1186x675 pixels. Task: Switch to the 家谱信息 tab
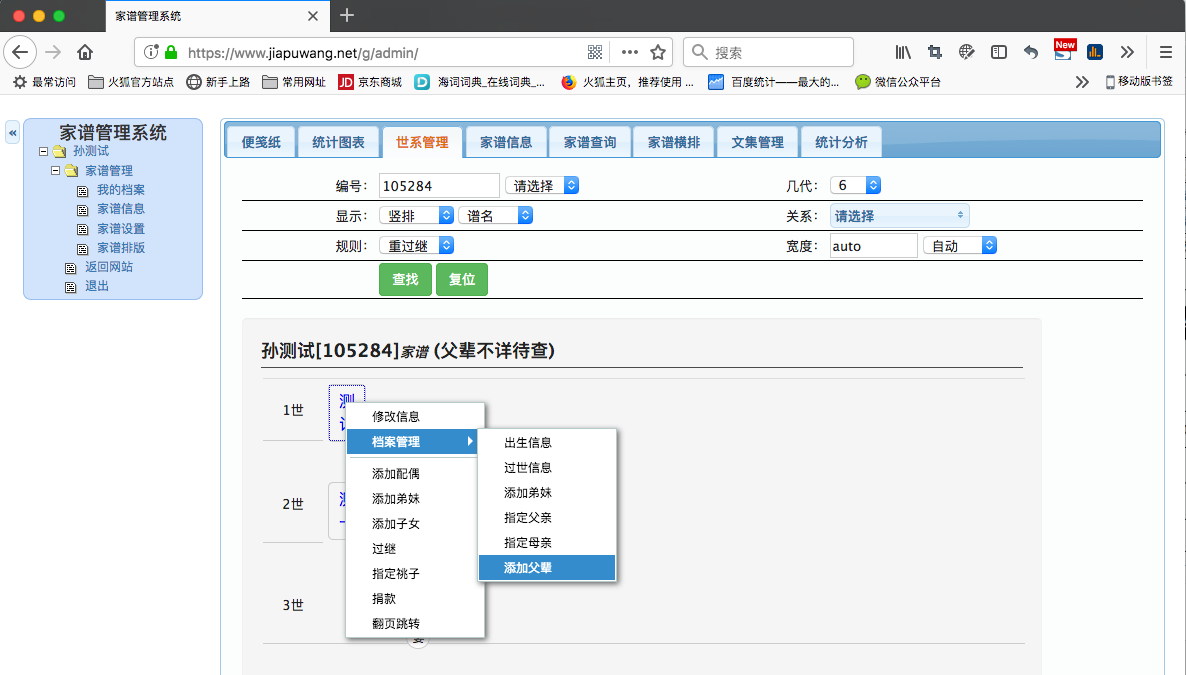coord(506,142)
